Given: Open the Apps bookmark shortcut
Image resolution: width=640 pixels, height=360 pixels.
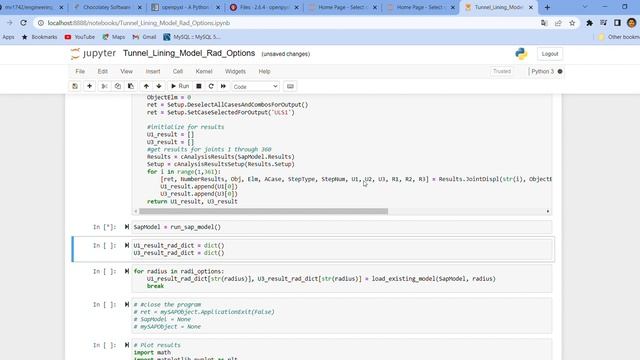Looking at the screenshot, I should [8, 37].
